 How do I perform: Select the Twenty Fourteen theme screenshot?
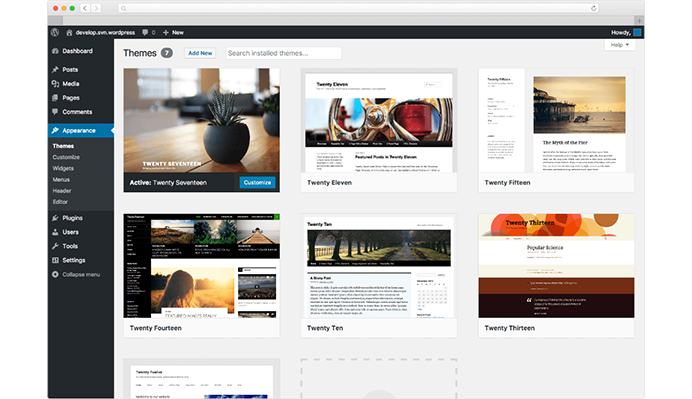pos(201,266)
